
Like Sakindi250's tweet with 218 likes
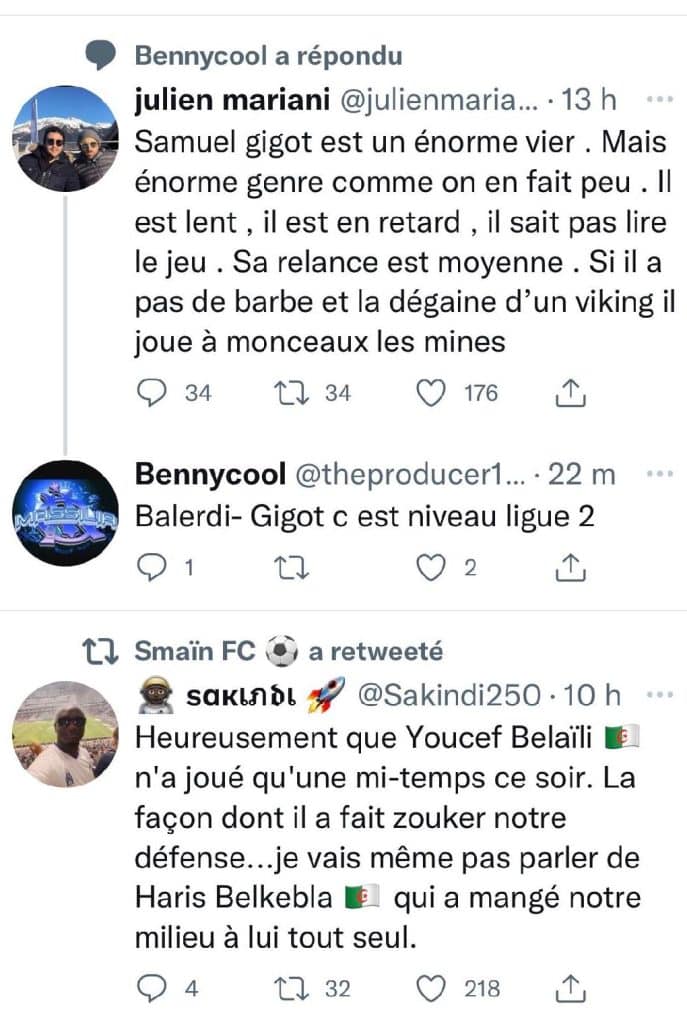[431, 989]
